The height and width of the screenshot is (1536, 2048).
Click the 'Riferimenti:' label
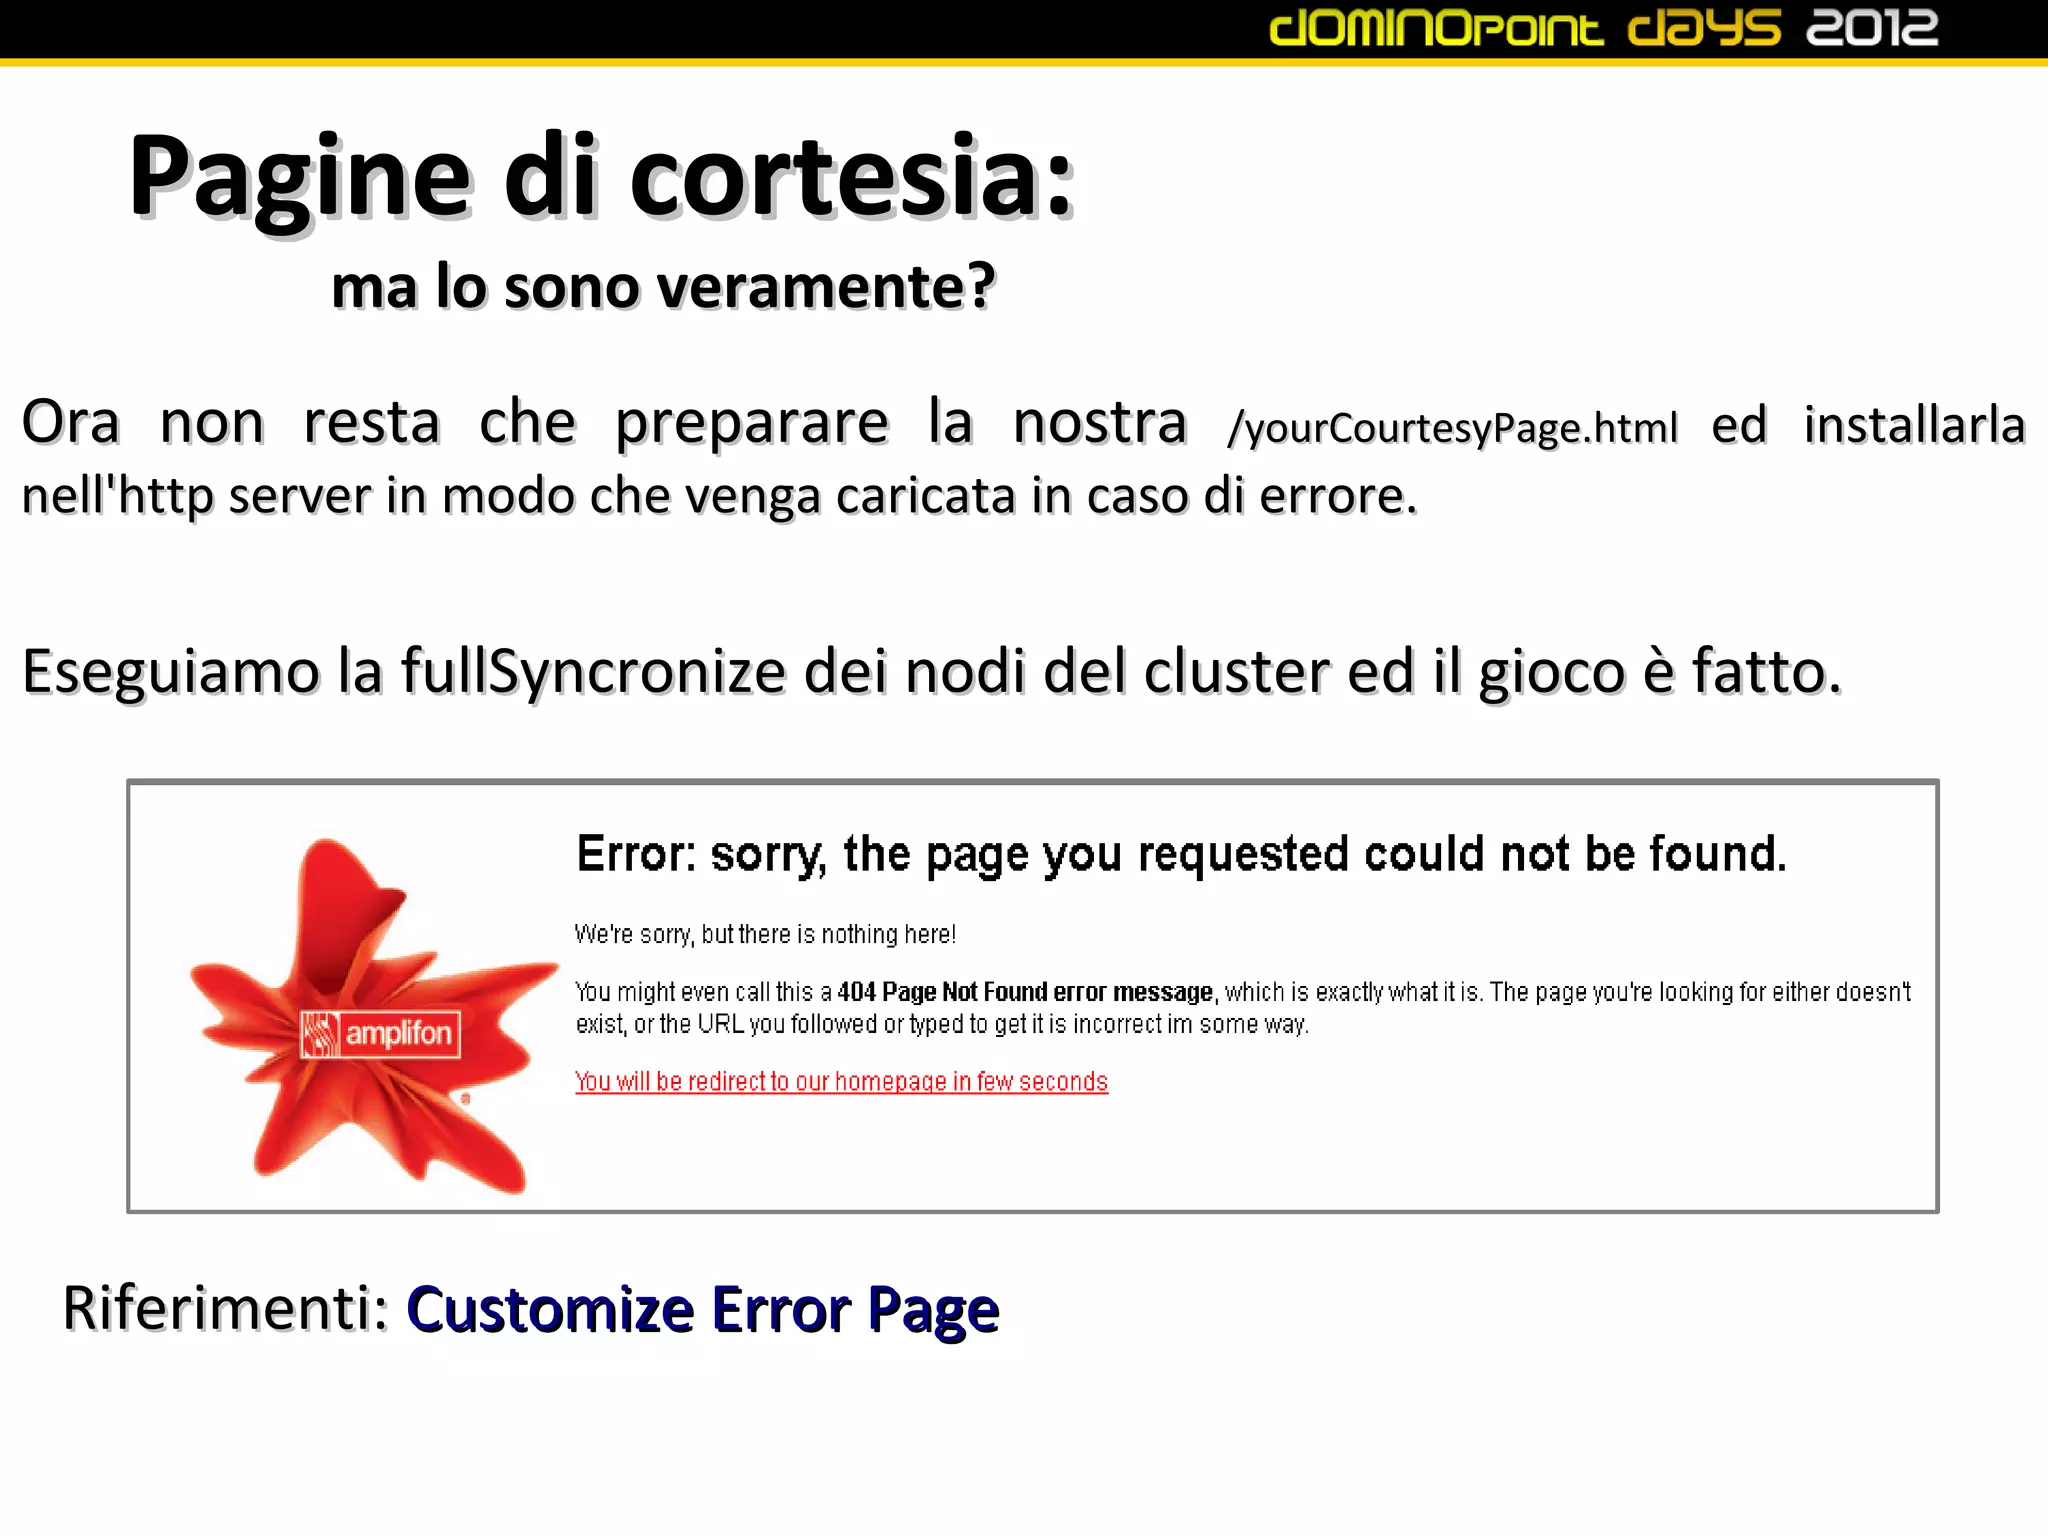point(226,1307)
